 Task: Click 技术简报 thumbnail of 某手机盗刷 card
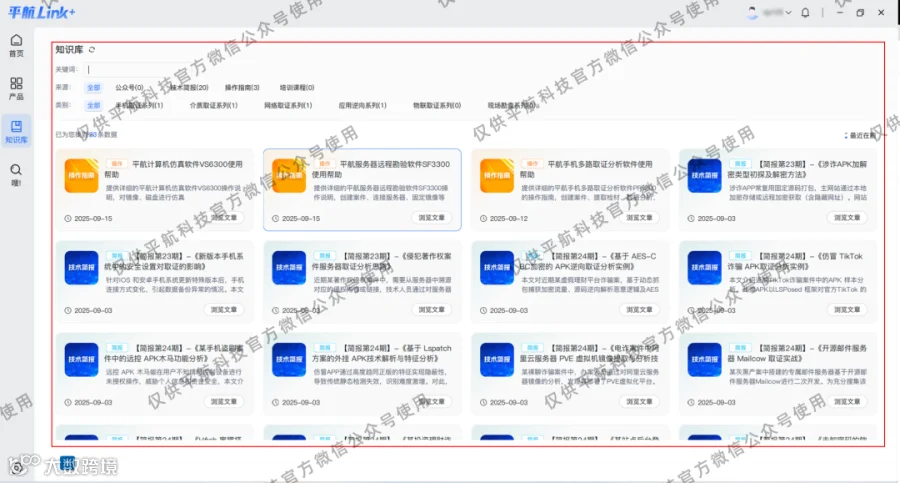[81, 360]
